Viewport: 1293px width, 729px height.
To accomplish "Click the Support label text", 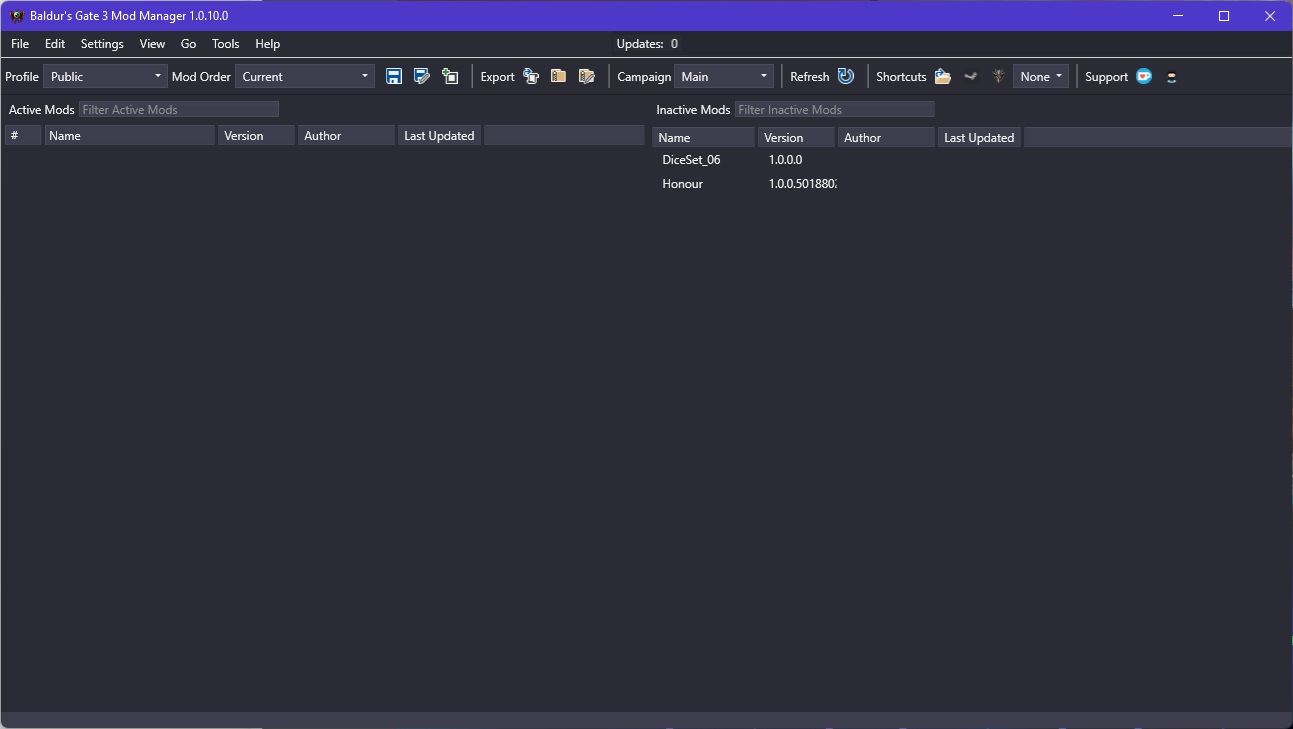I will tap(1106, 77).
